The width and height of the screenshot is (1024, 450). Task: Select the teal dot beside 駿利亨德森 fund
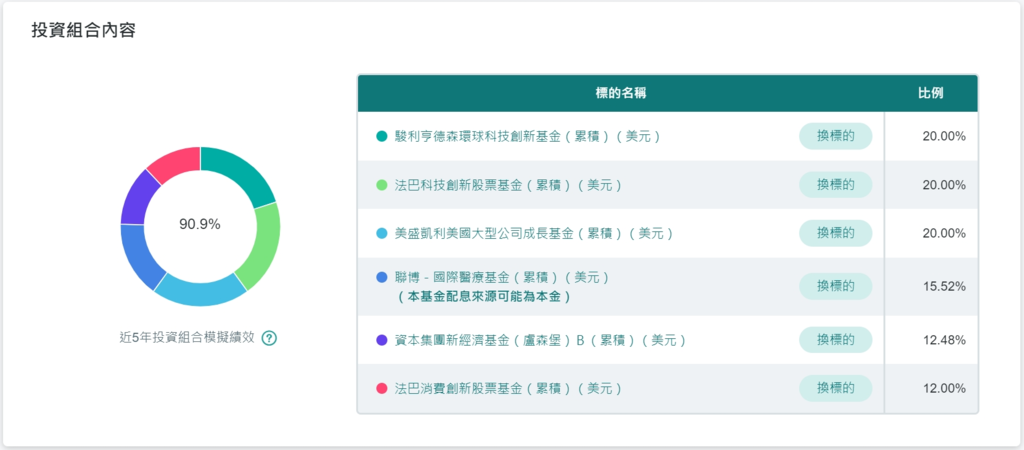click(382, 137)
